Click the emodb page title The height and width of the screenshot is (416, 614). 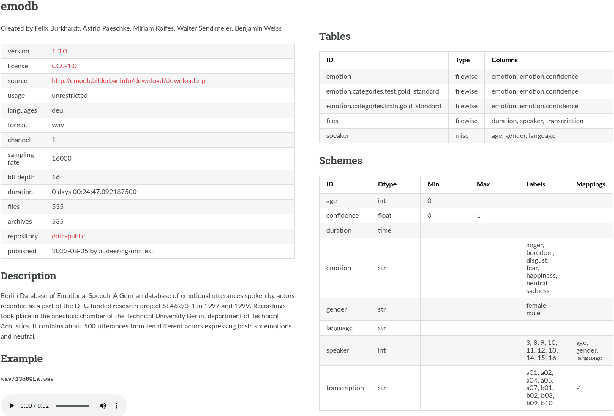[22, 10]
